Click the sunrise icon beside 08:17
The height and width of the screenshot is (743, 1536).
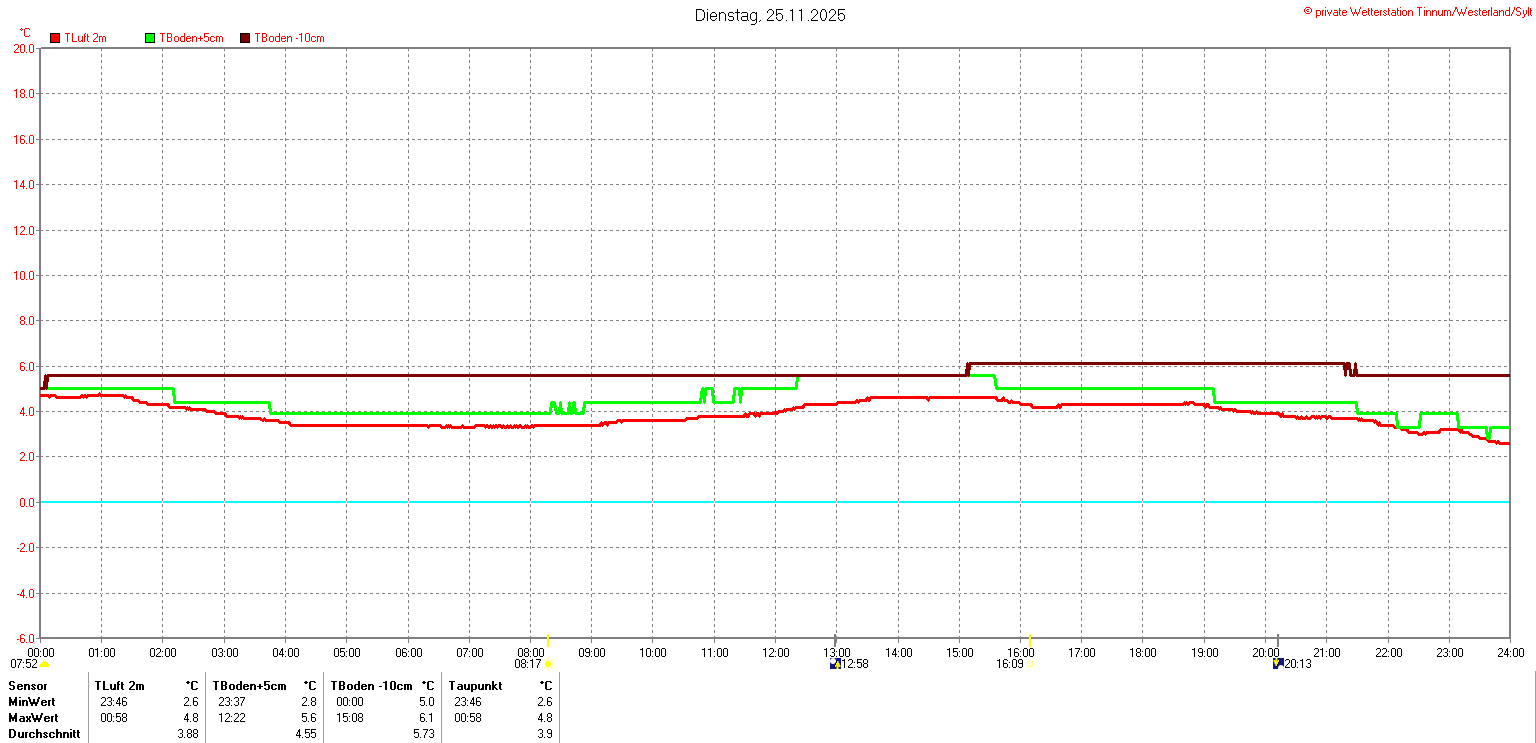tap(549, 664)
